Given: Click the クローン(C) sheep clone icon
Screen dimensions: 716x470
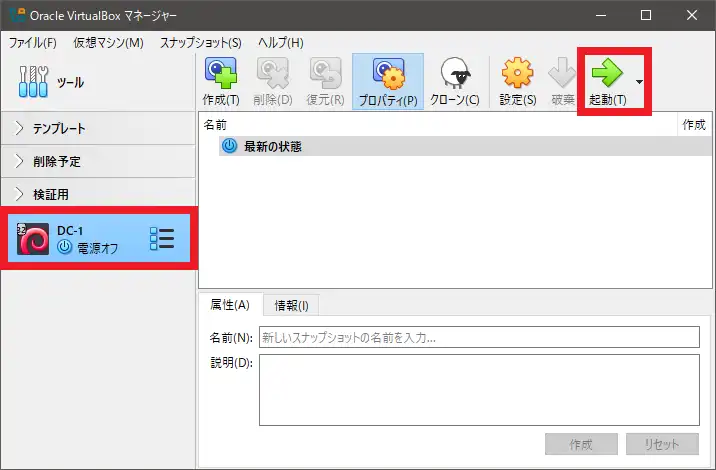Looking at the screenshot, I should [x=455, y=74].
